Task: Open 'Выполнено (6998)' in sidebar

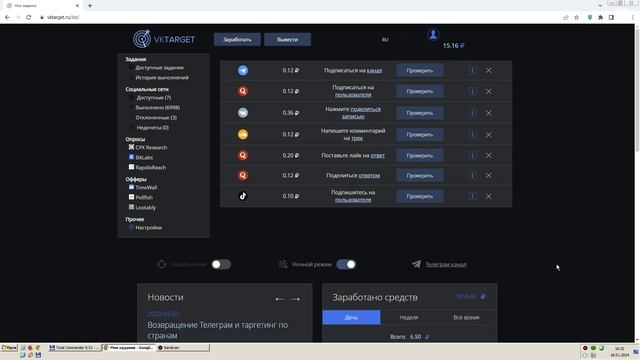Action: click(x=158, y=108)
